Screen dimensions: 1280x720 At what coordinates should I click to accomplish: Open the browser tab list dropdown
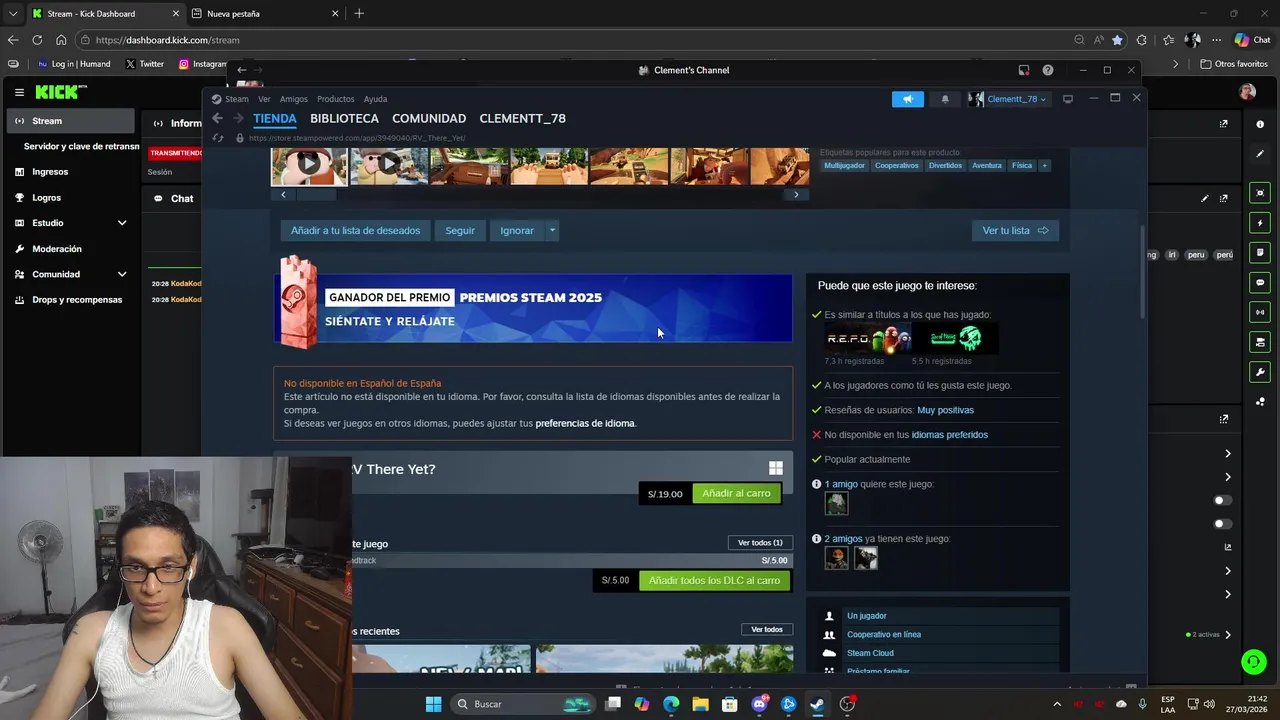[x=13, y=13]
